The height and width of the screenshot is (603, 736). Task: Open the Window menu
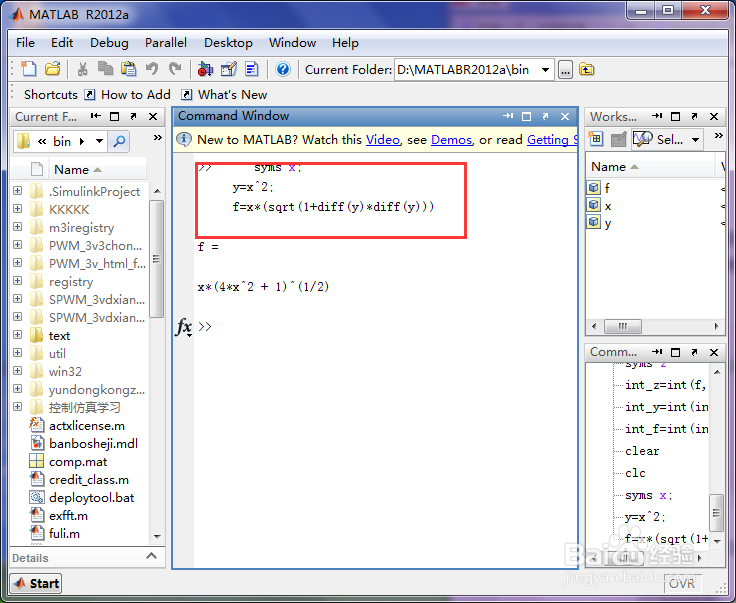click(292, 43)
